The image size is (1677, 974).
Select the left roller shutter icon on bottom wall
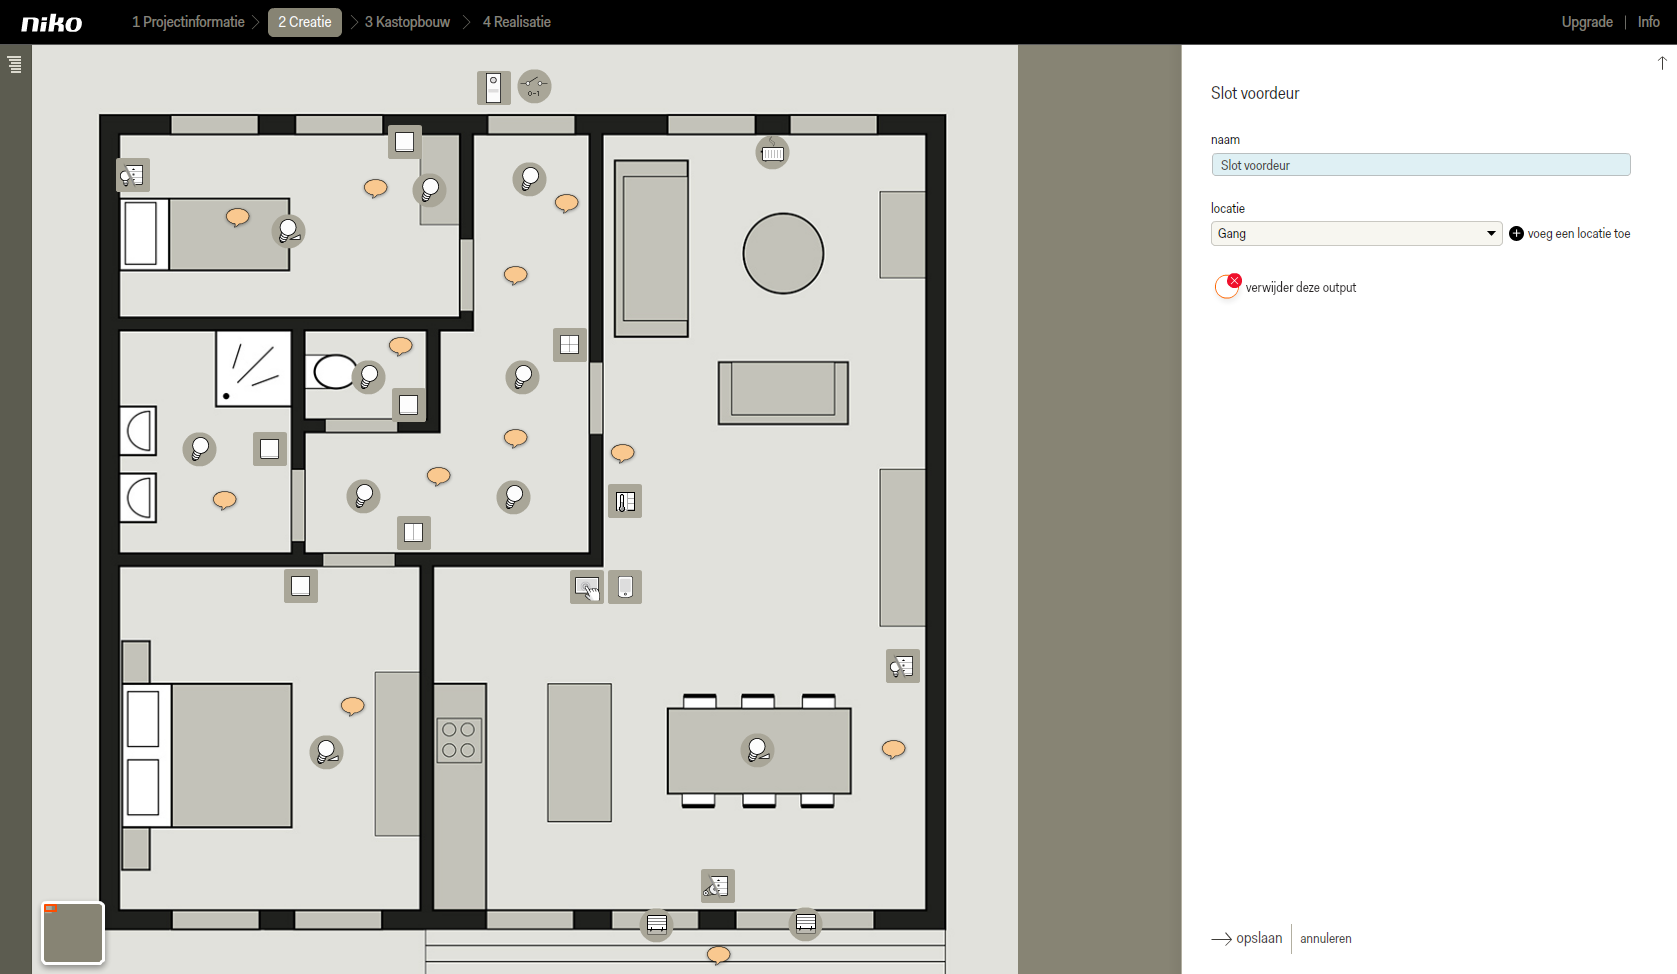(x=657, y=924)
